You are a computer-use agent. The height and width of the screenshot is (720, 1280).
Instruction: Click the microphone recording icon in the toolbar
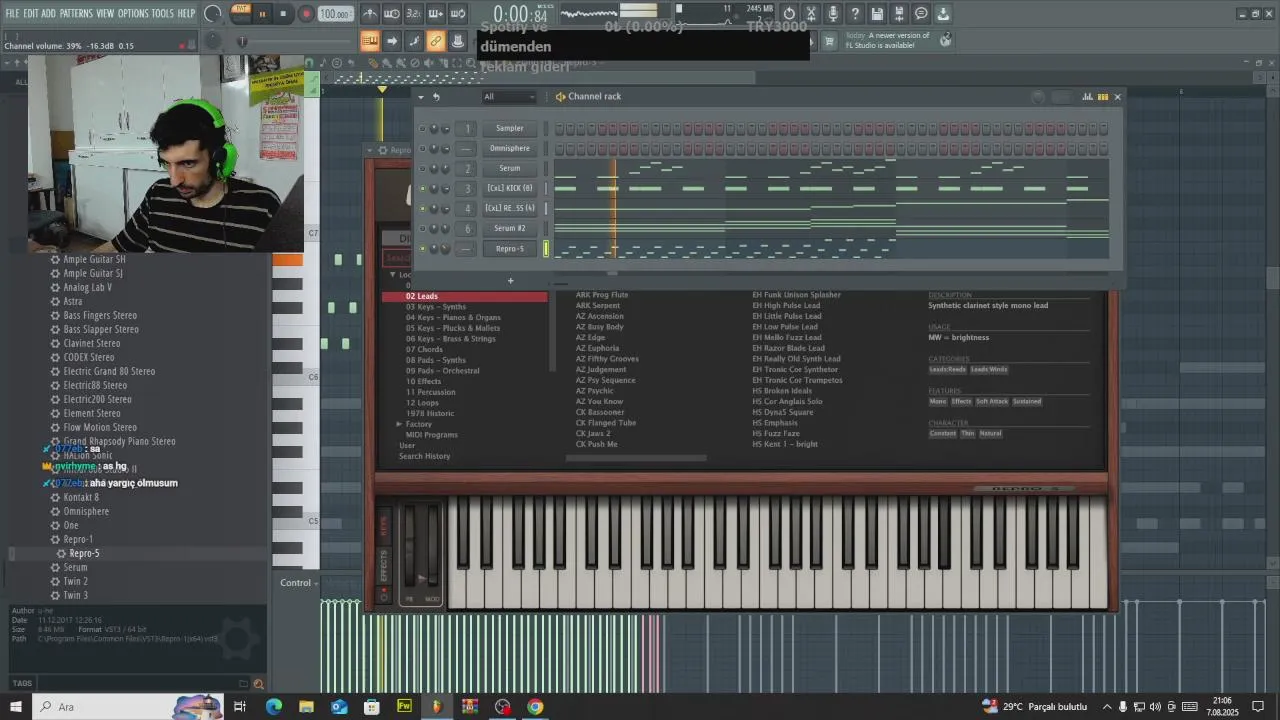(833, 14)
